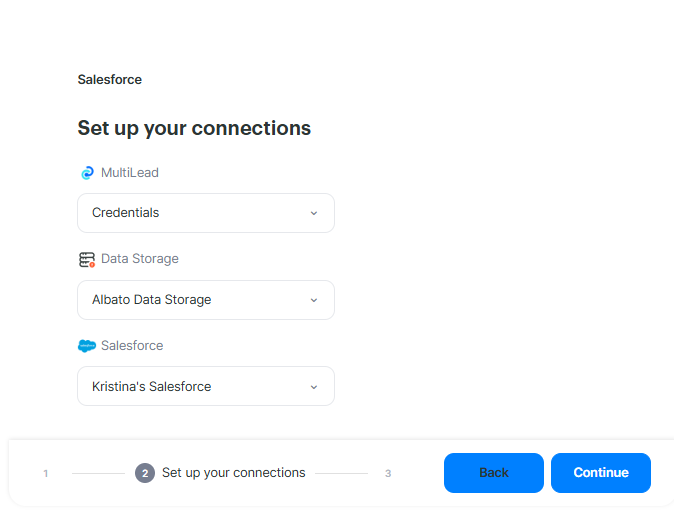Jump to step 3 in progress bar

click(x=388, y=474)
